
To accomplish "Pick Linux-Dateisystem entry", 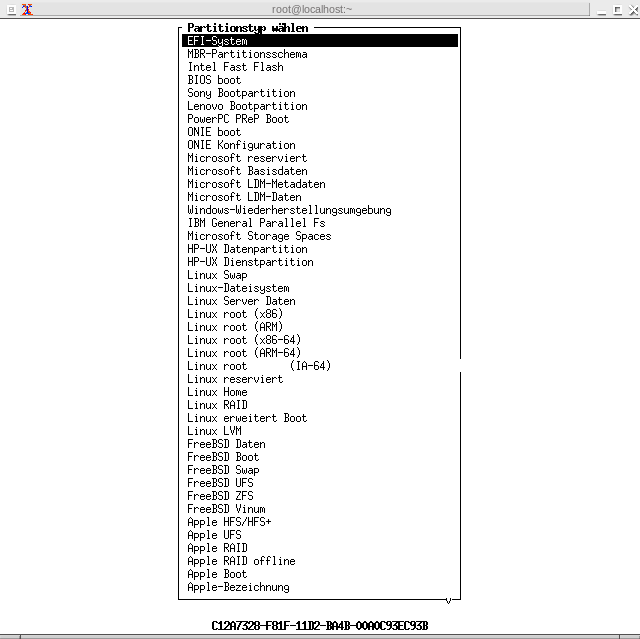I will 238,288.
